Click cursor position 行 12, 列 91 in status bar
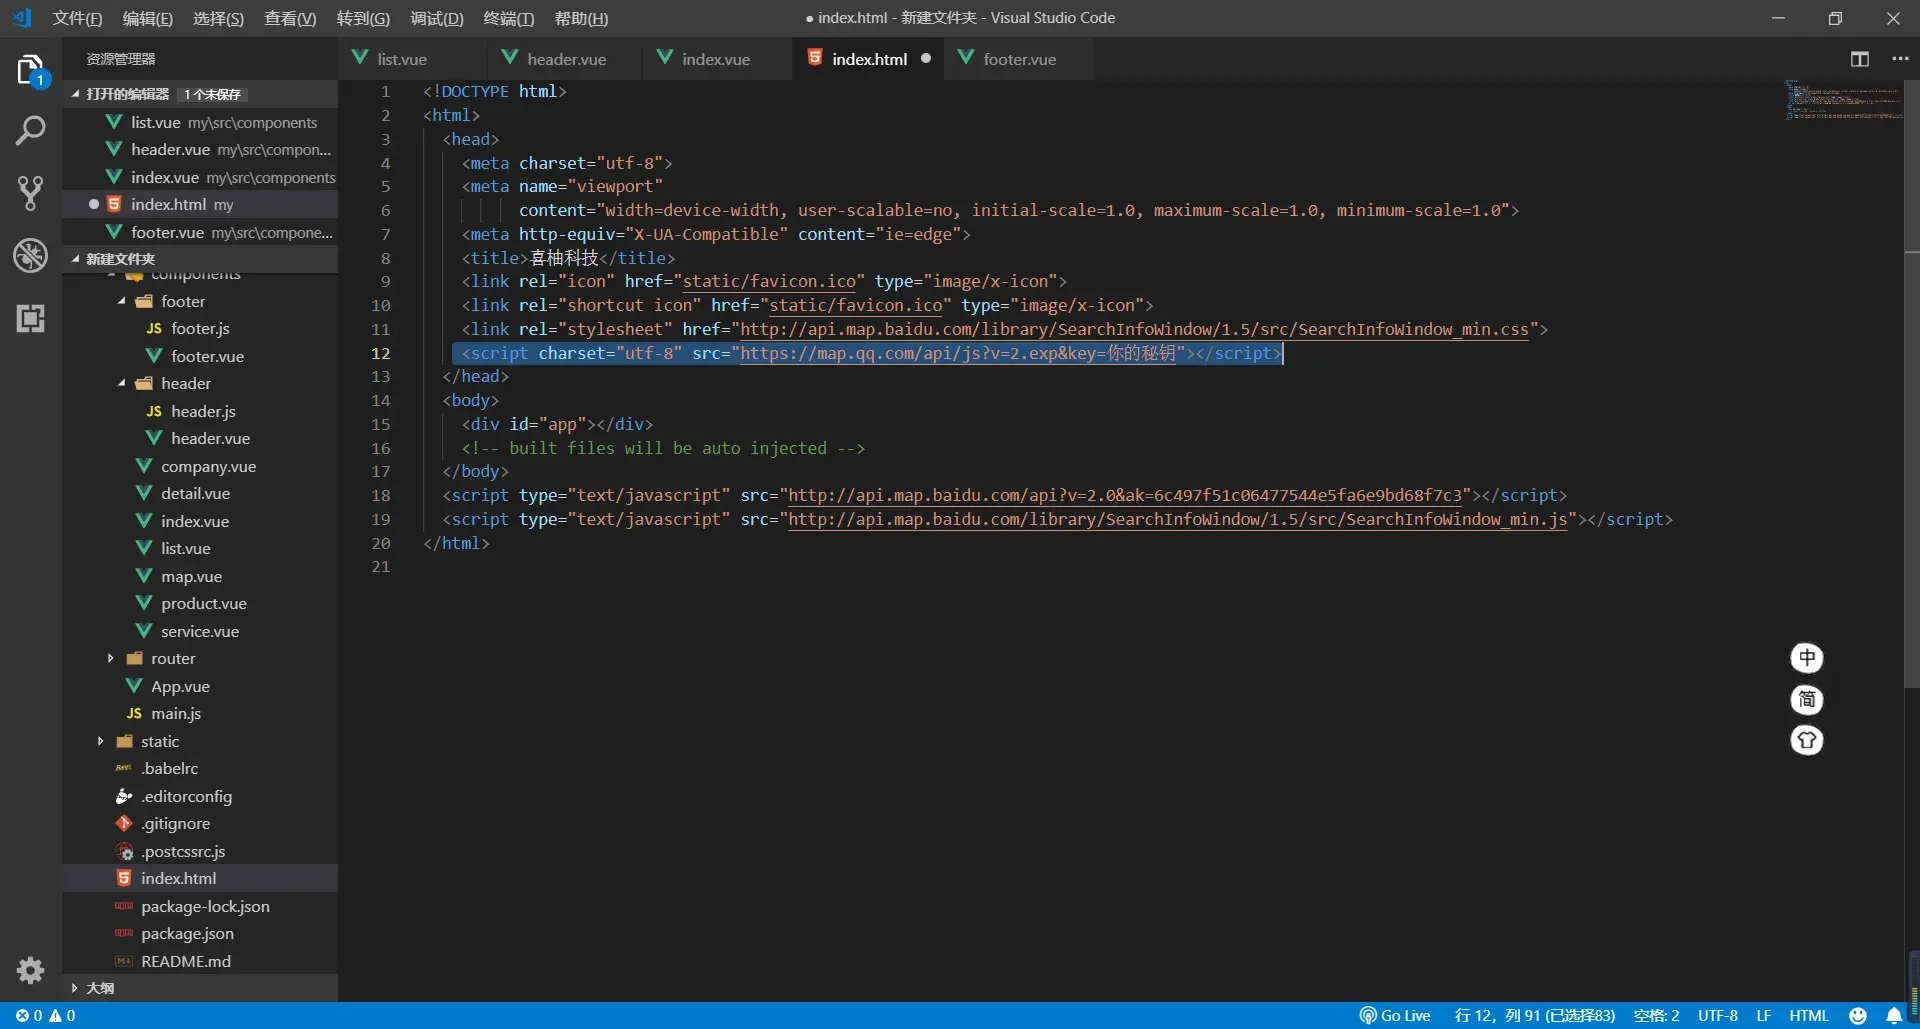The height and width of the screenshot is (1029, 1920). click(x=1535, y=1016)
